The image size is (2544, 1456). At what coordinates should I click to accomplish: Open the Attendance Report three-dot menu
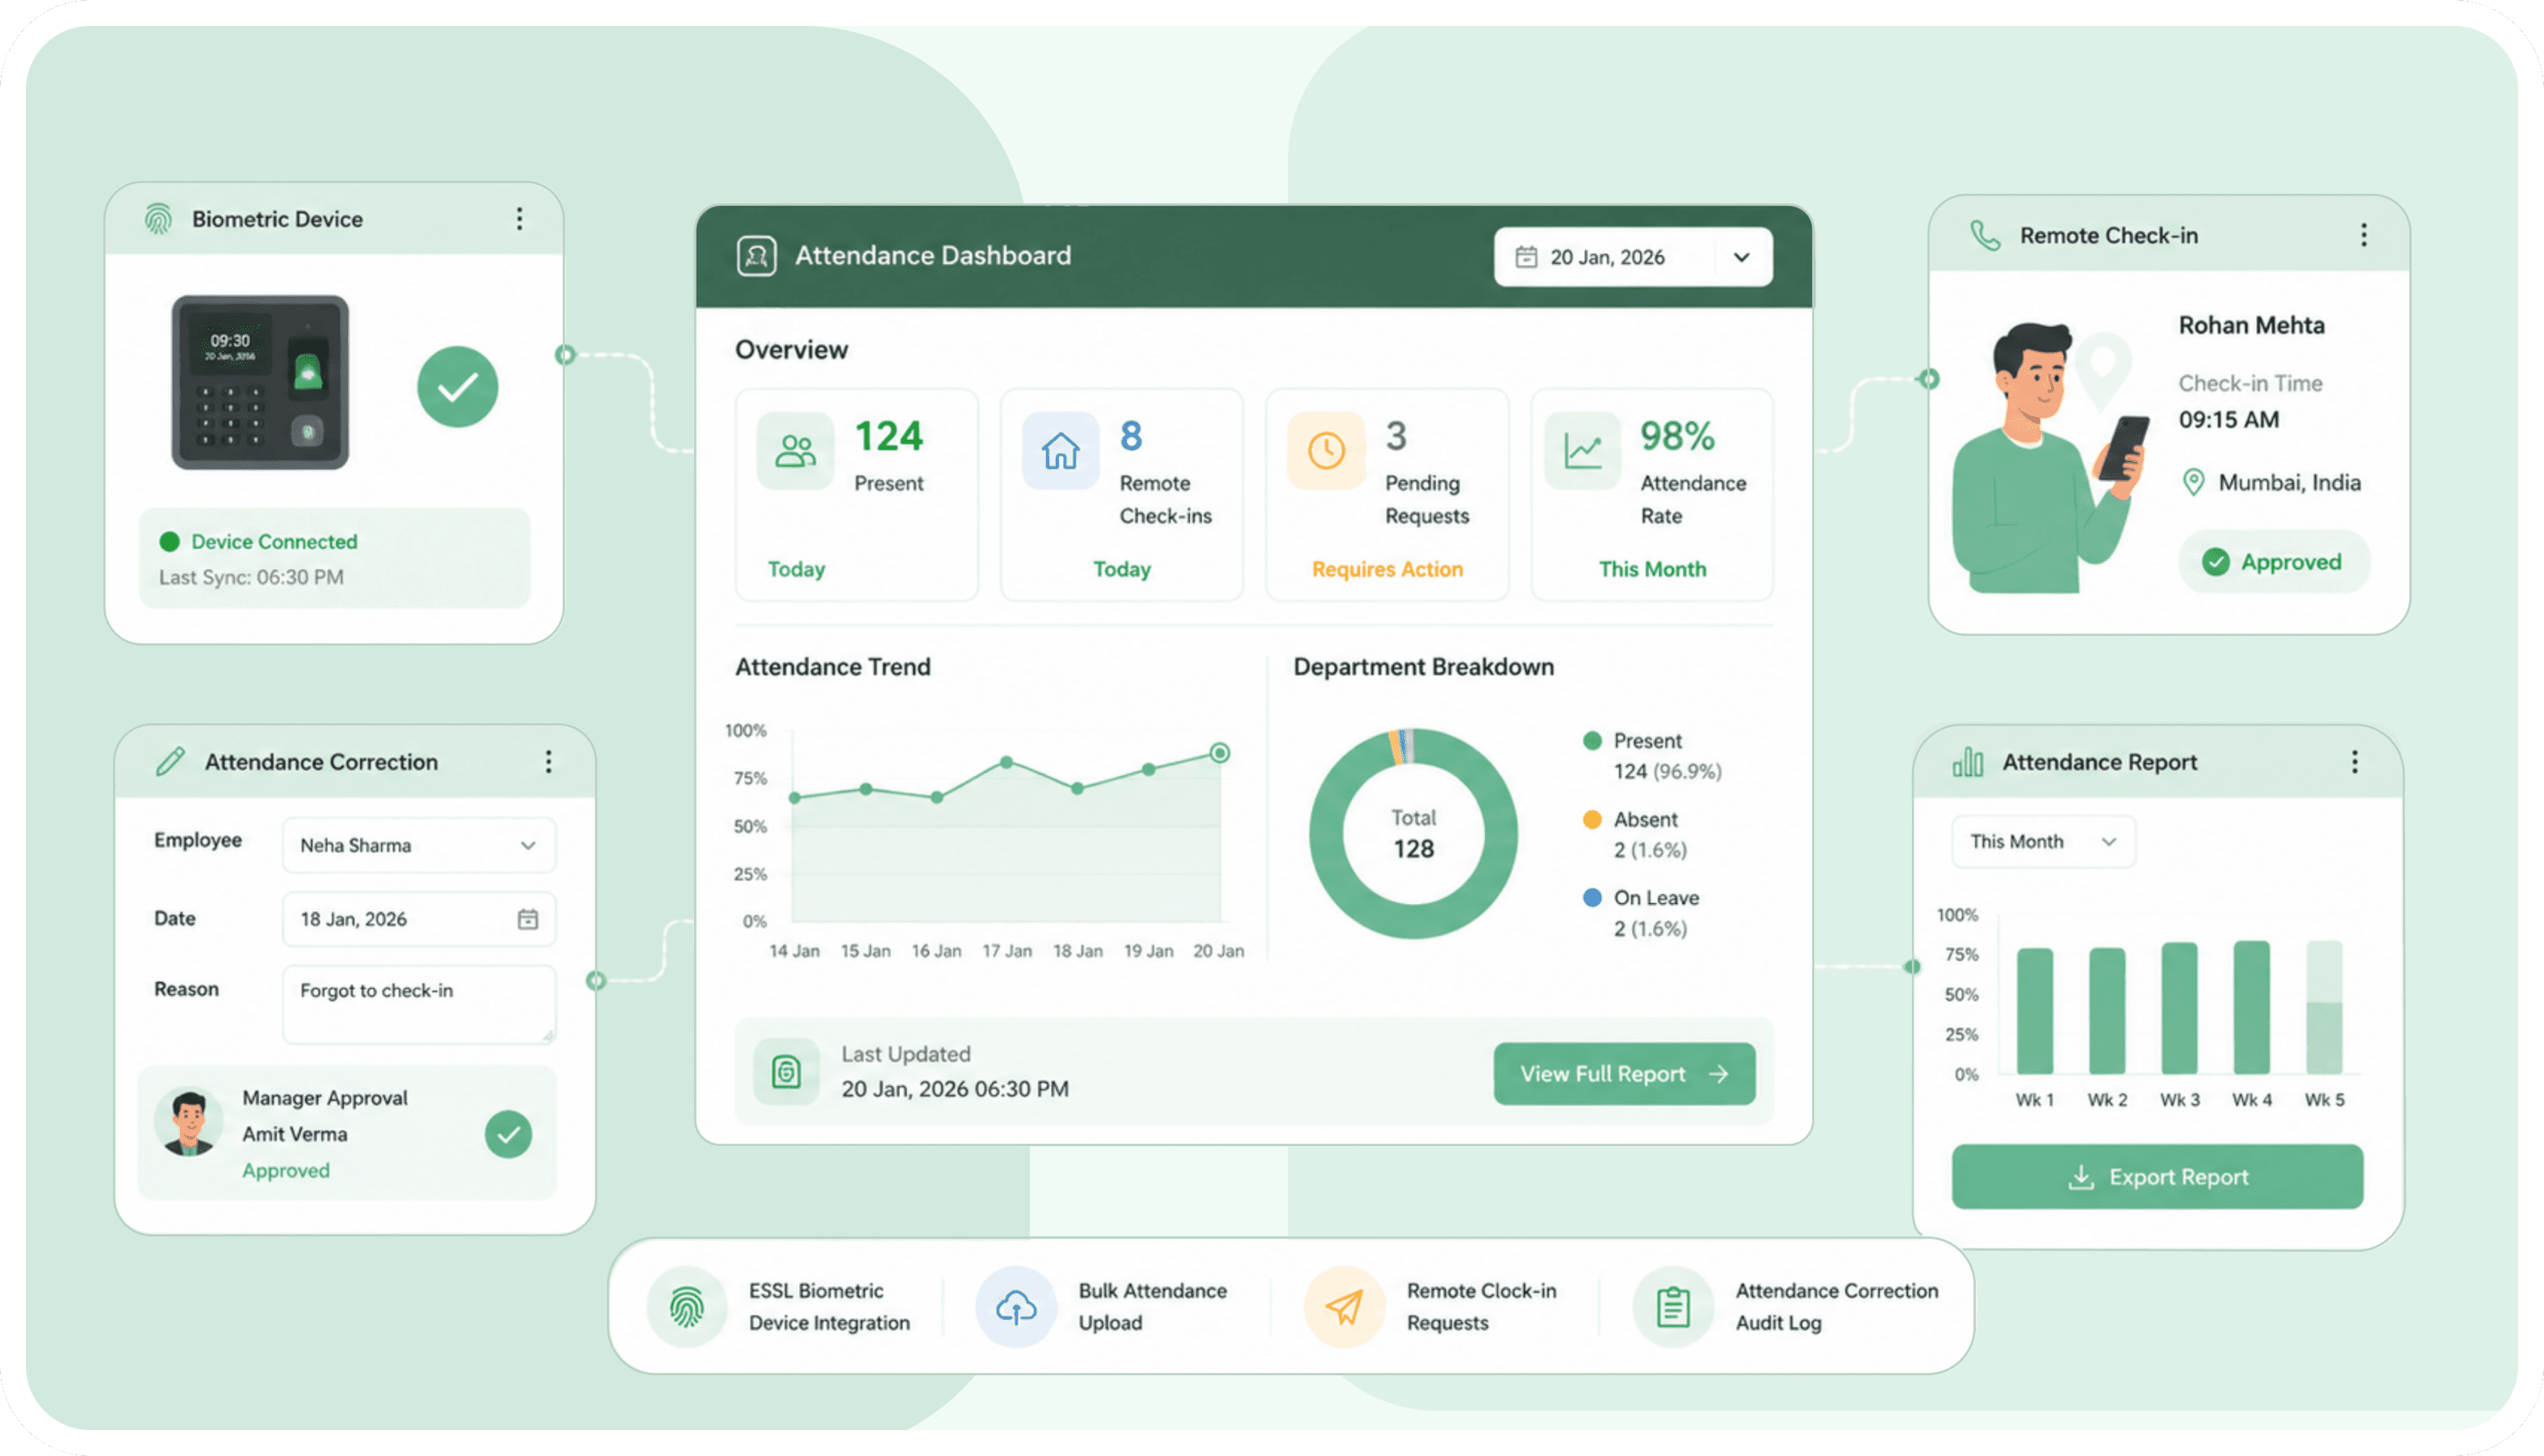click(2355, 762)
